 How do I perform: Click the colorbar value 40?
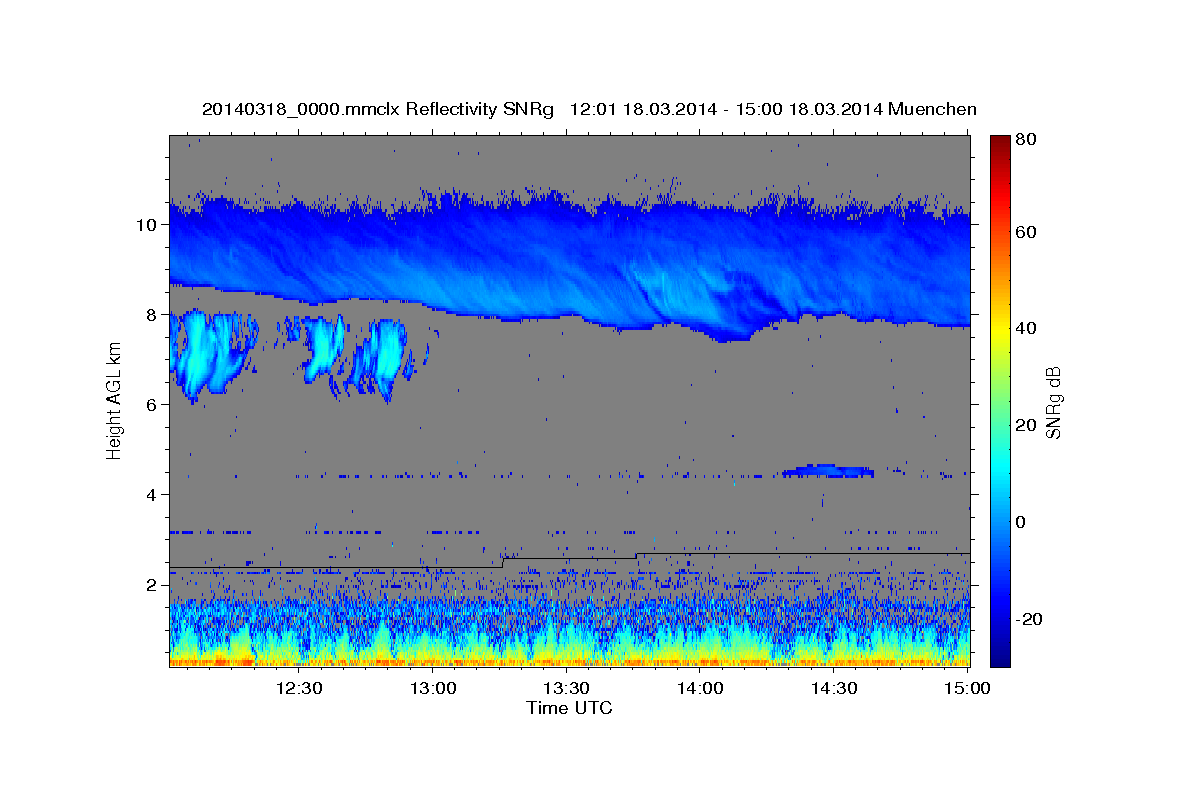[x=1025, y=328]
